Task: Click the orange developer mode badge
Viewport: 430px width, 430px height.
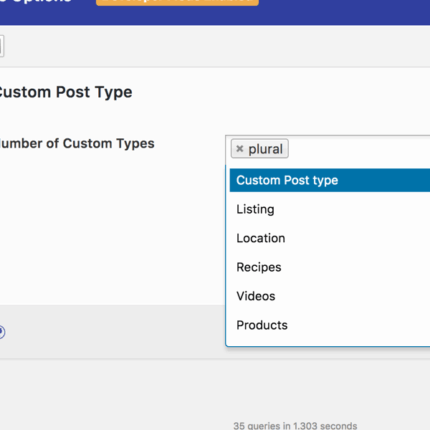Action: point(177,2)
